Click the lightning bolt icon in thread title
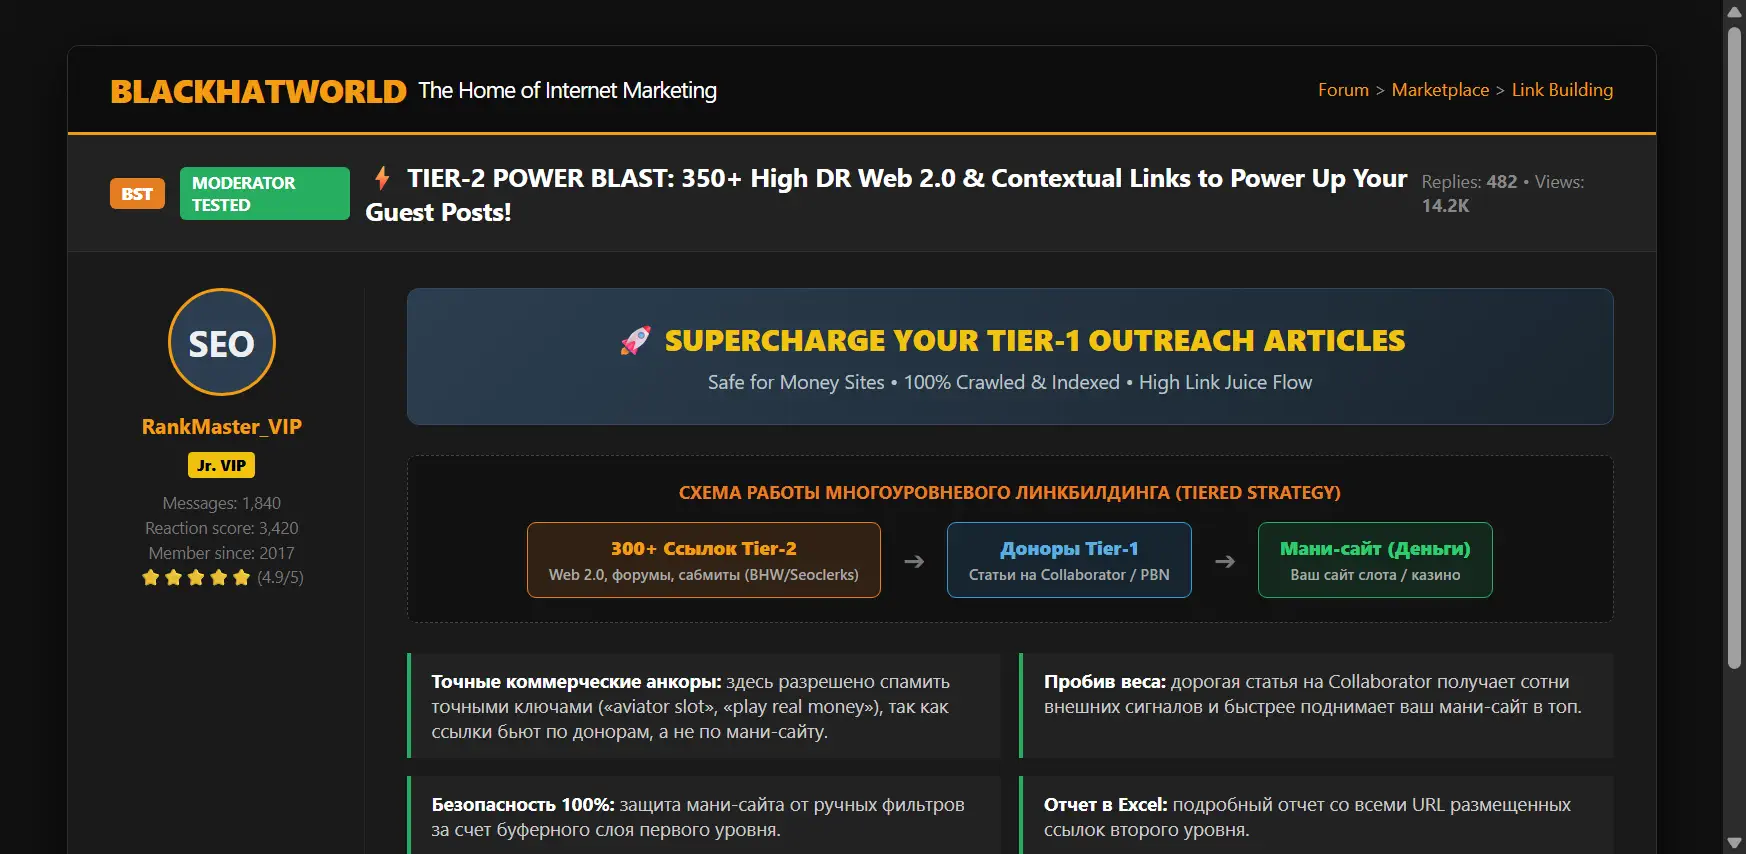Viewport: 1746px width, 854px height. tap(382, 178)
